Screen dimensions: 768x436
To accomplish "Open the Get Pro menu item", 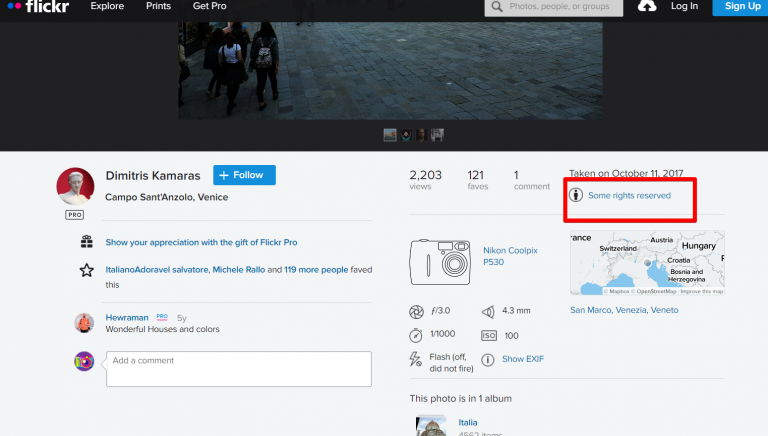I will coord(210,6).
